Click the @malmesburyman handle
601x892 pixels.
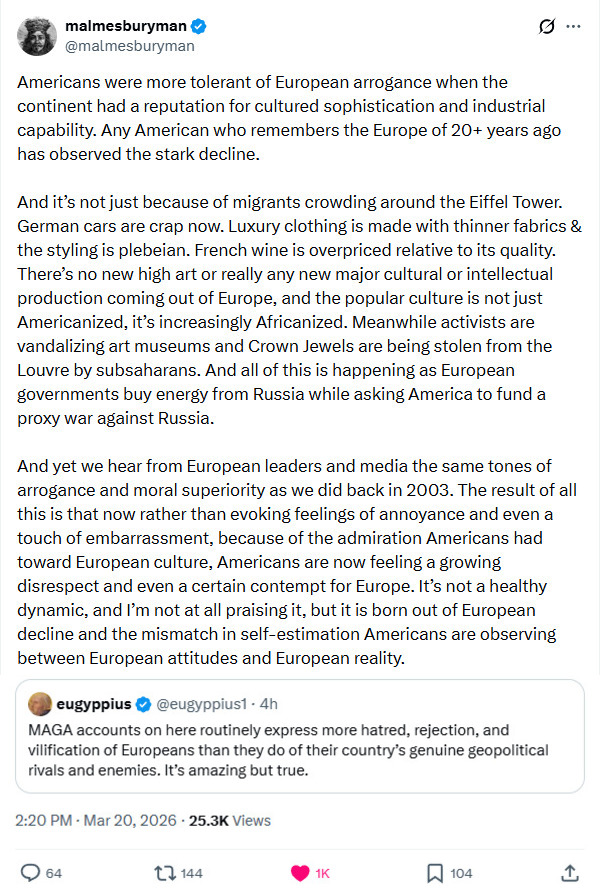click(x=129, y=45)
